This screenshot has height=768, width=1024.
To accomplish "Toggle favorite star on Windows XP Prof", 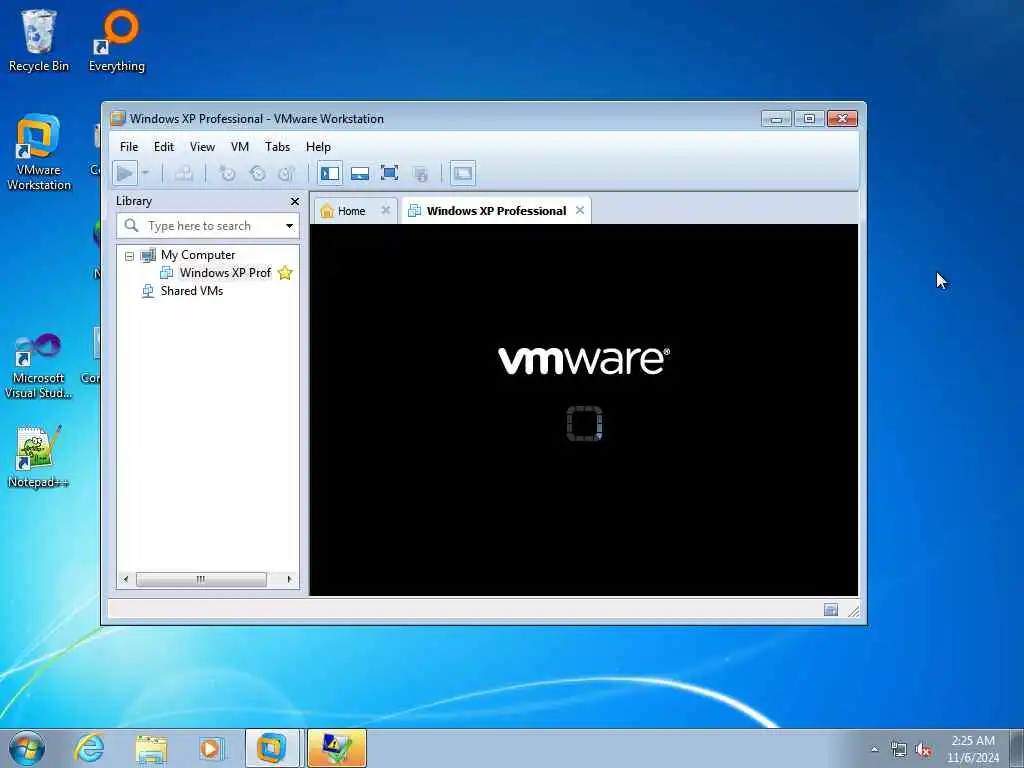I will (285, 273).
